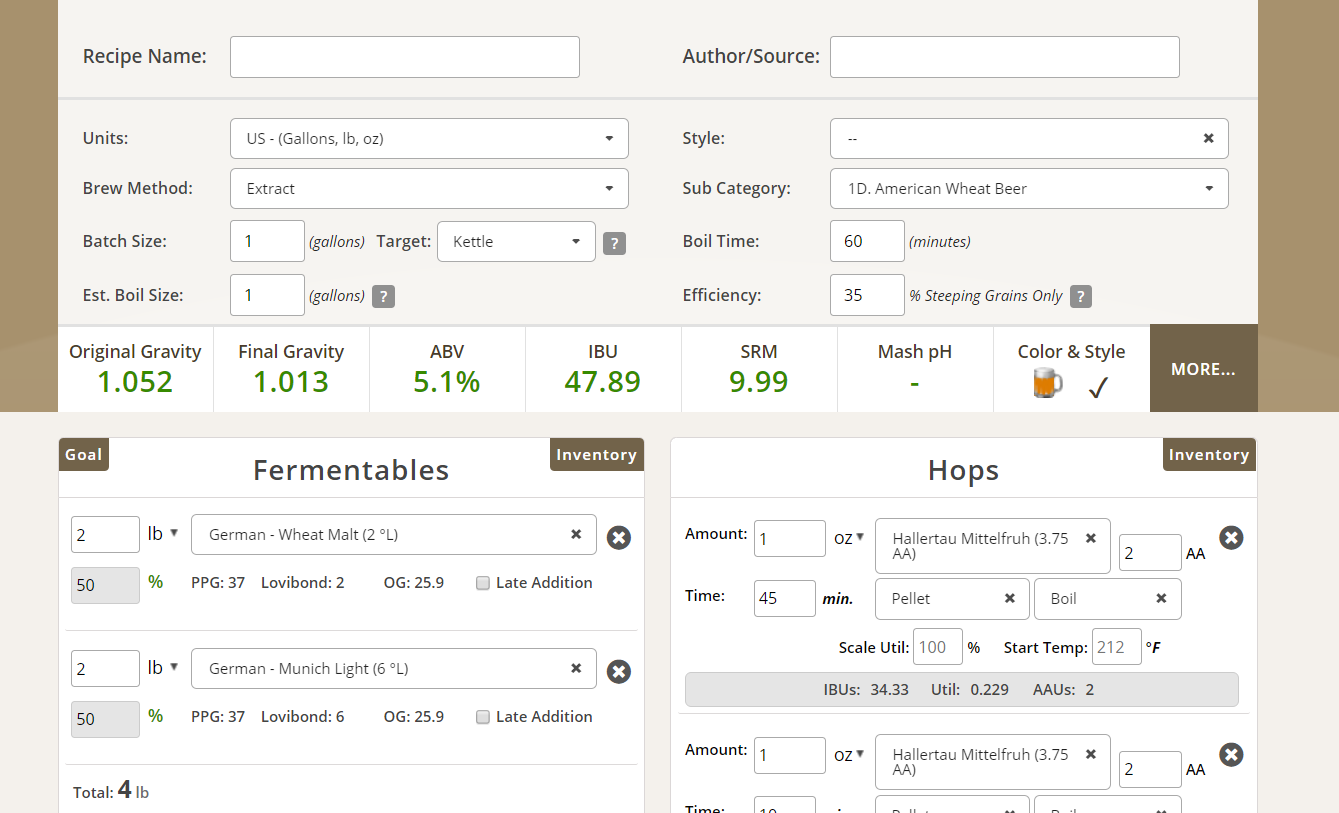Delete the first Hallertau Mittelfruh hop row
The width and height of the screenshot is (1339, 813).
(1232, 538)
